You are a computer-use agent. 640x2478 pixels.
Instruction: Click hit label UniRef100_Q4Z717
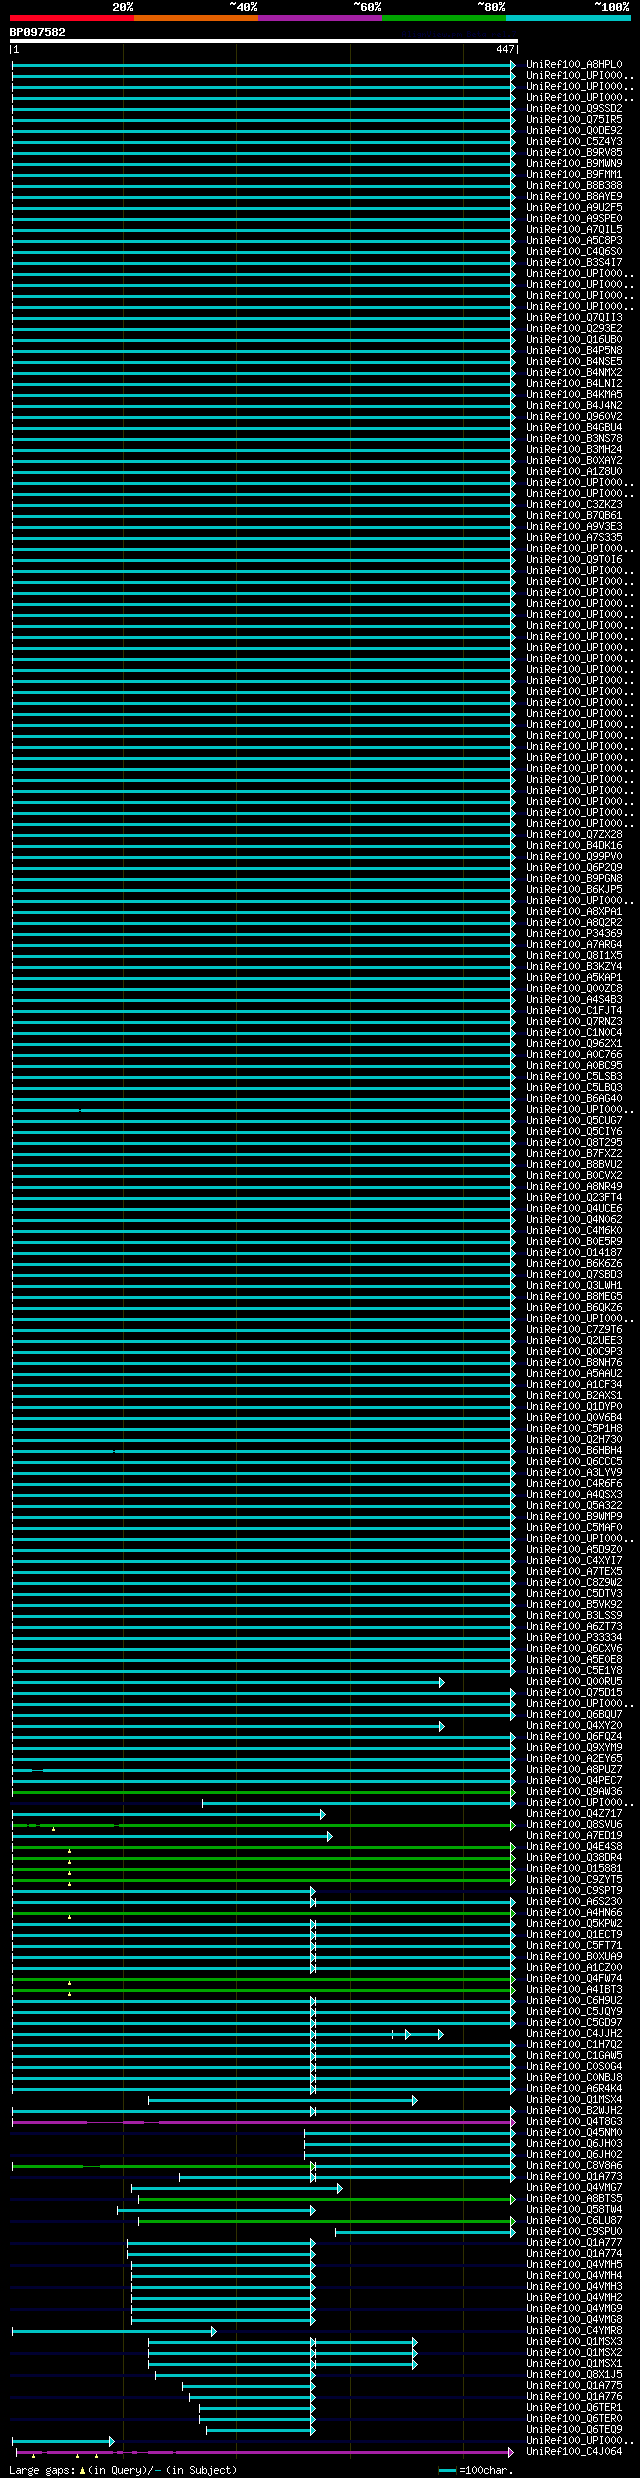574,1814
